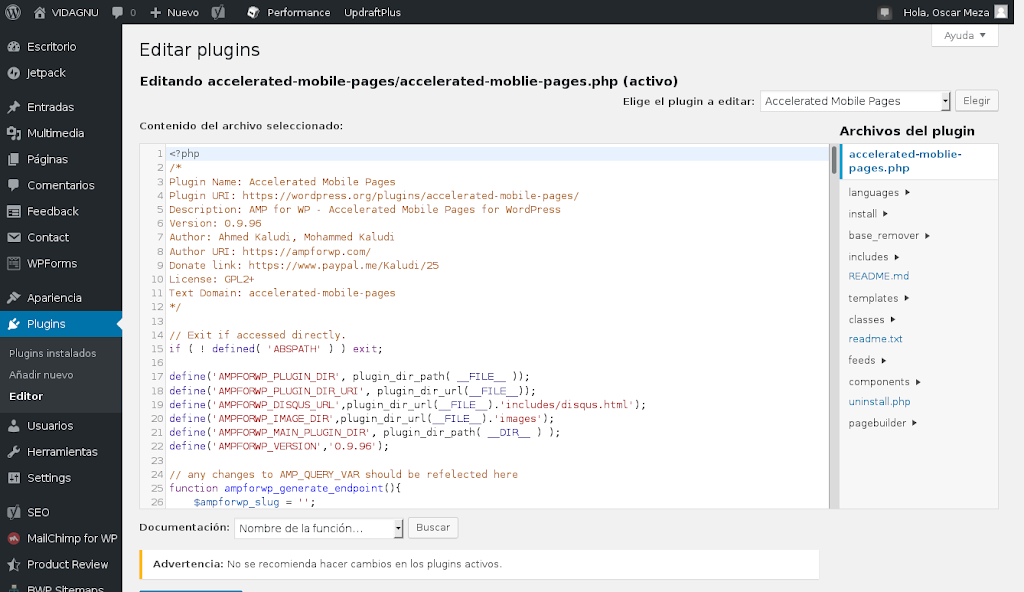The image size is (1024, 592).
Task: Open the readme.txt file
Action: pos(875,338)
